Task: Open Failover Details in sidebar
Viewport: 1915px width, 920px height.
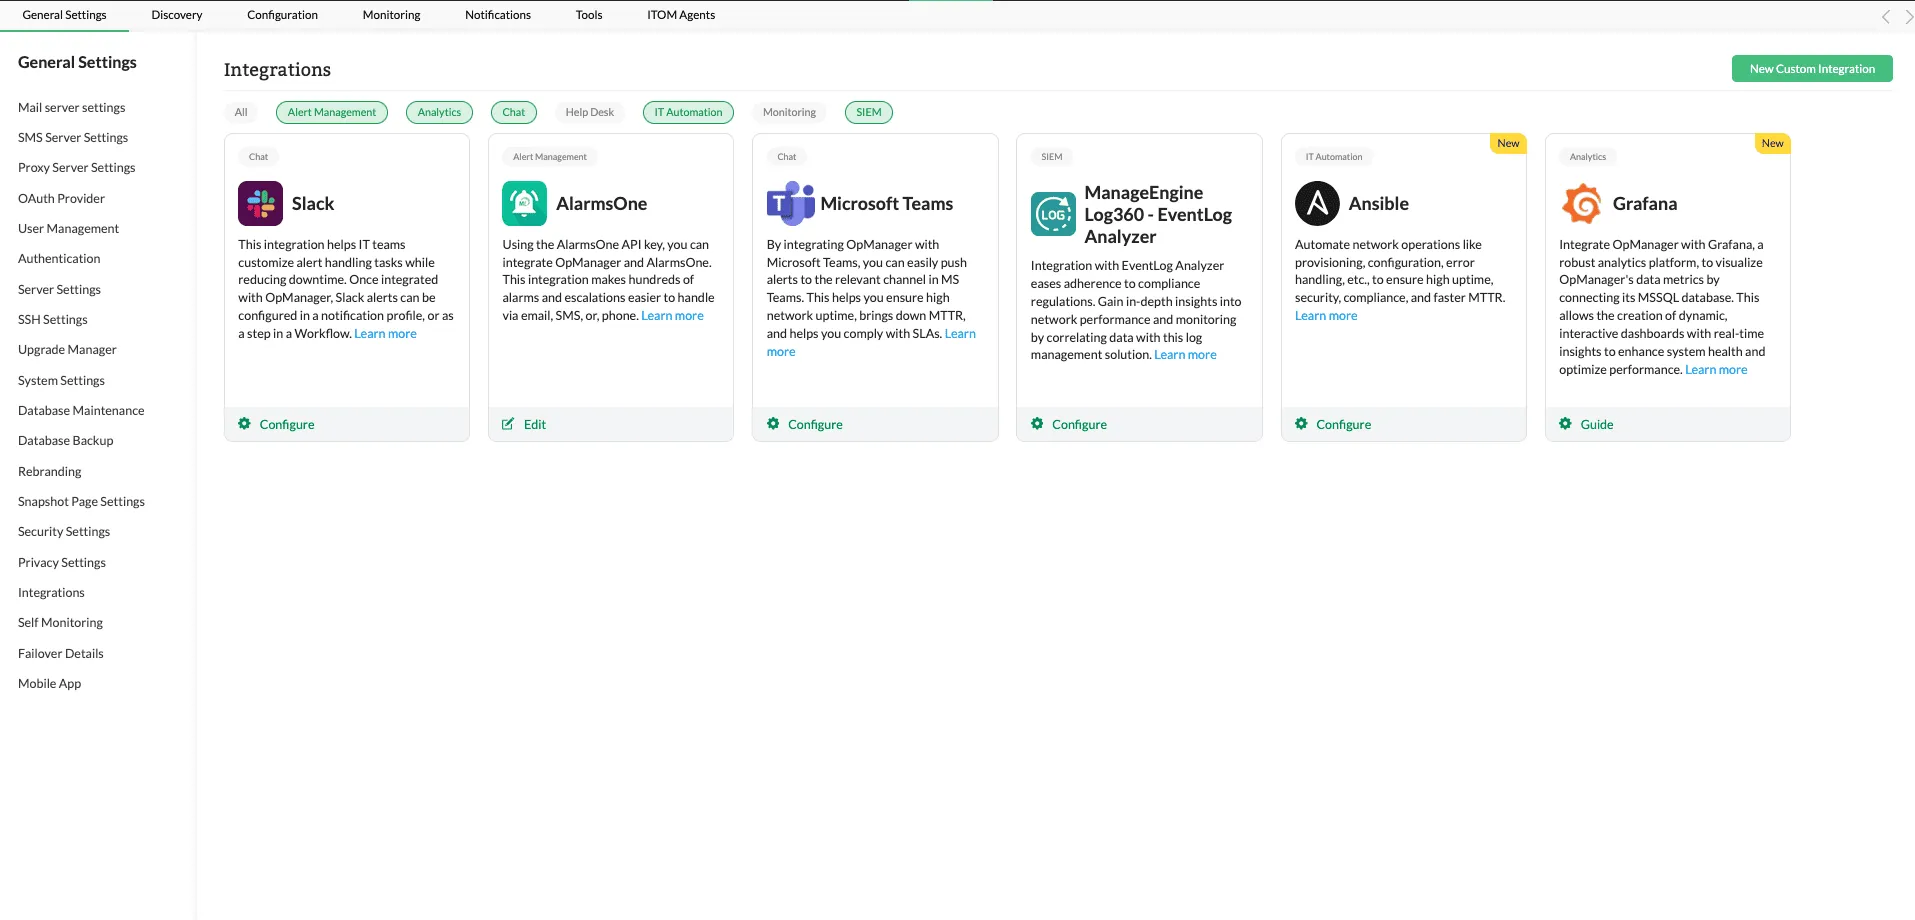Action: (x=61, y=653)
